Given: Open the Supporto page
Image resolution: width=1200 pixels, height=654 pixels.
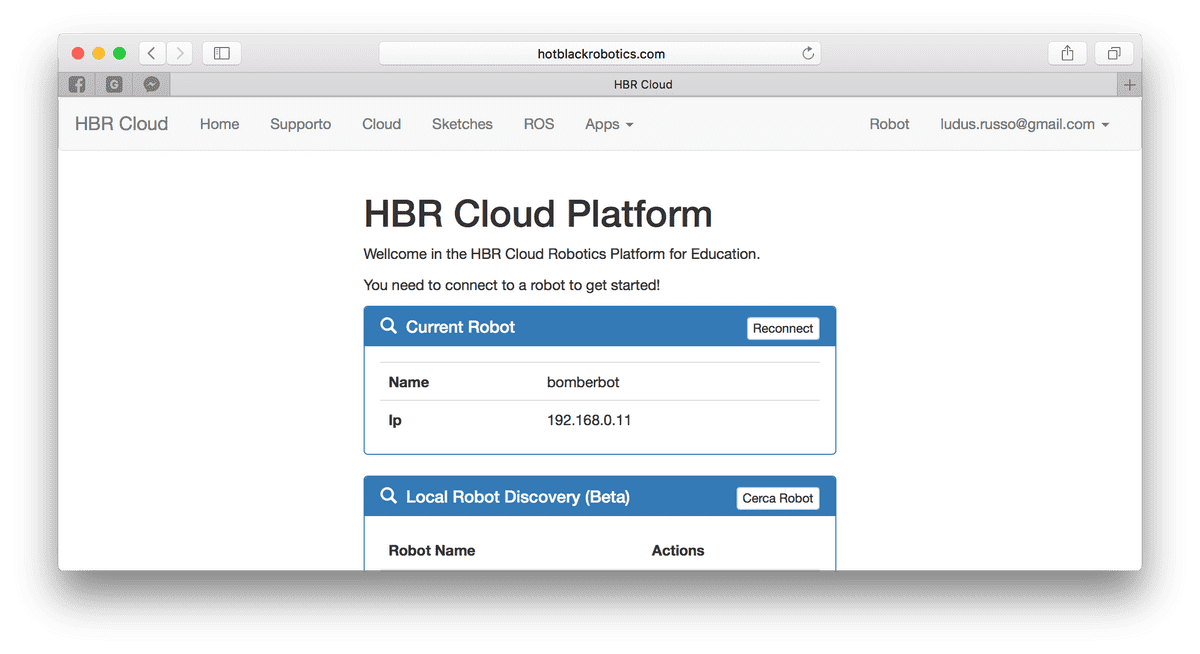Looking at the screenshot, I should [301, 124].
